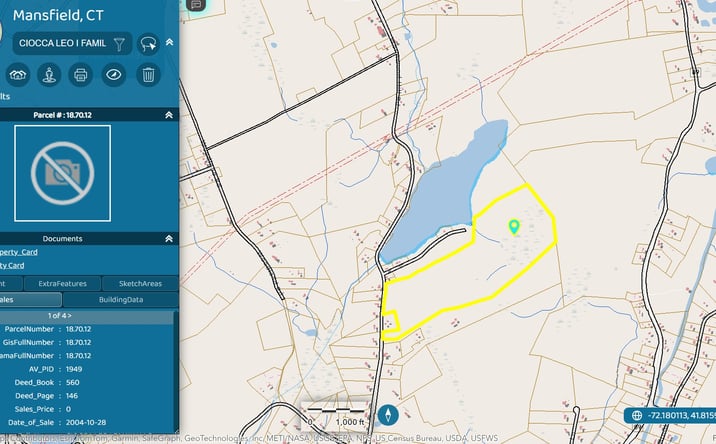Image resolution: width=716 pixels, height=444 pixels.
Task: Collapse the Parcel # 18.70.12 section
Action: [x=169, y=115]
